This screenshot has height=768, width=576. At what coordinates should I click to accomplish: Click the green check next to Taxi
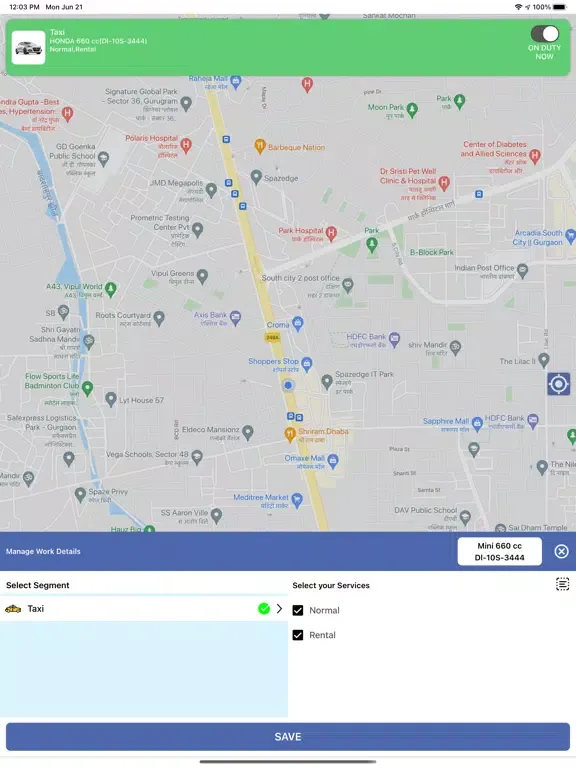pos(264,608)
